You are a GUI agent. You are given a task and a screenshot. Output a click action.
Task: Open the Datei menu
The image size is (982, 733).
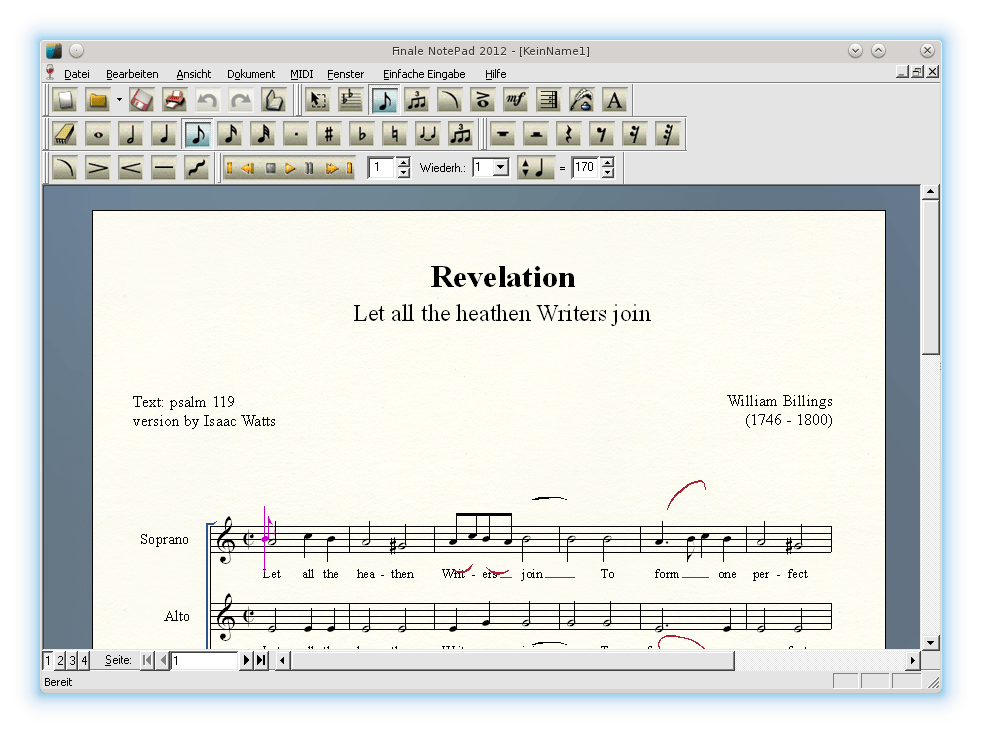76,74
